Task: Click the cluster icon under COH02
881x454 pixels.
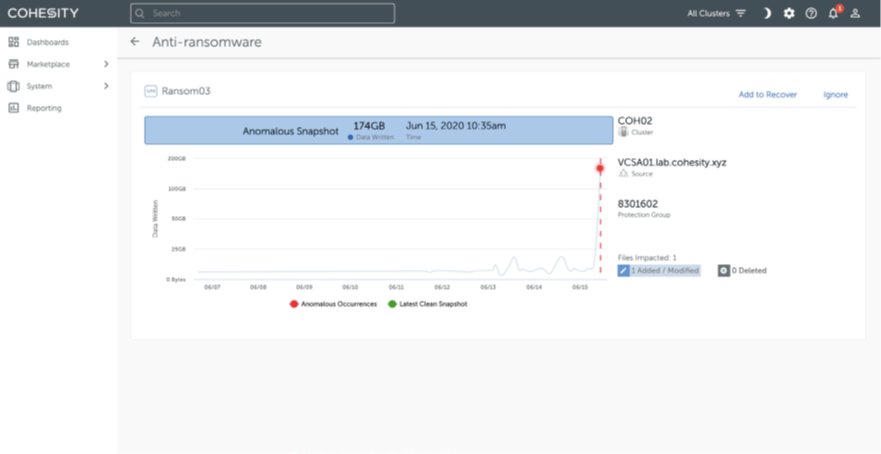Action: (623, 132)
